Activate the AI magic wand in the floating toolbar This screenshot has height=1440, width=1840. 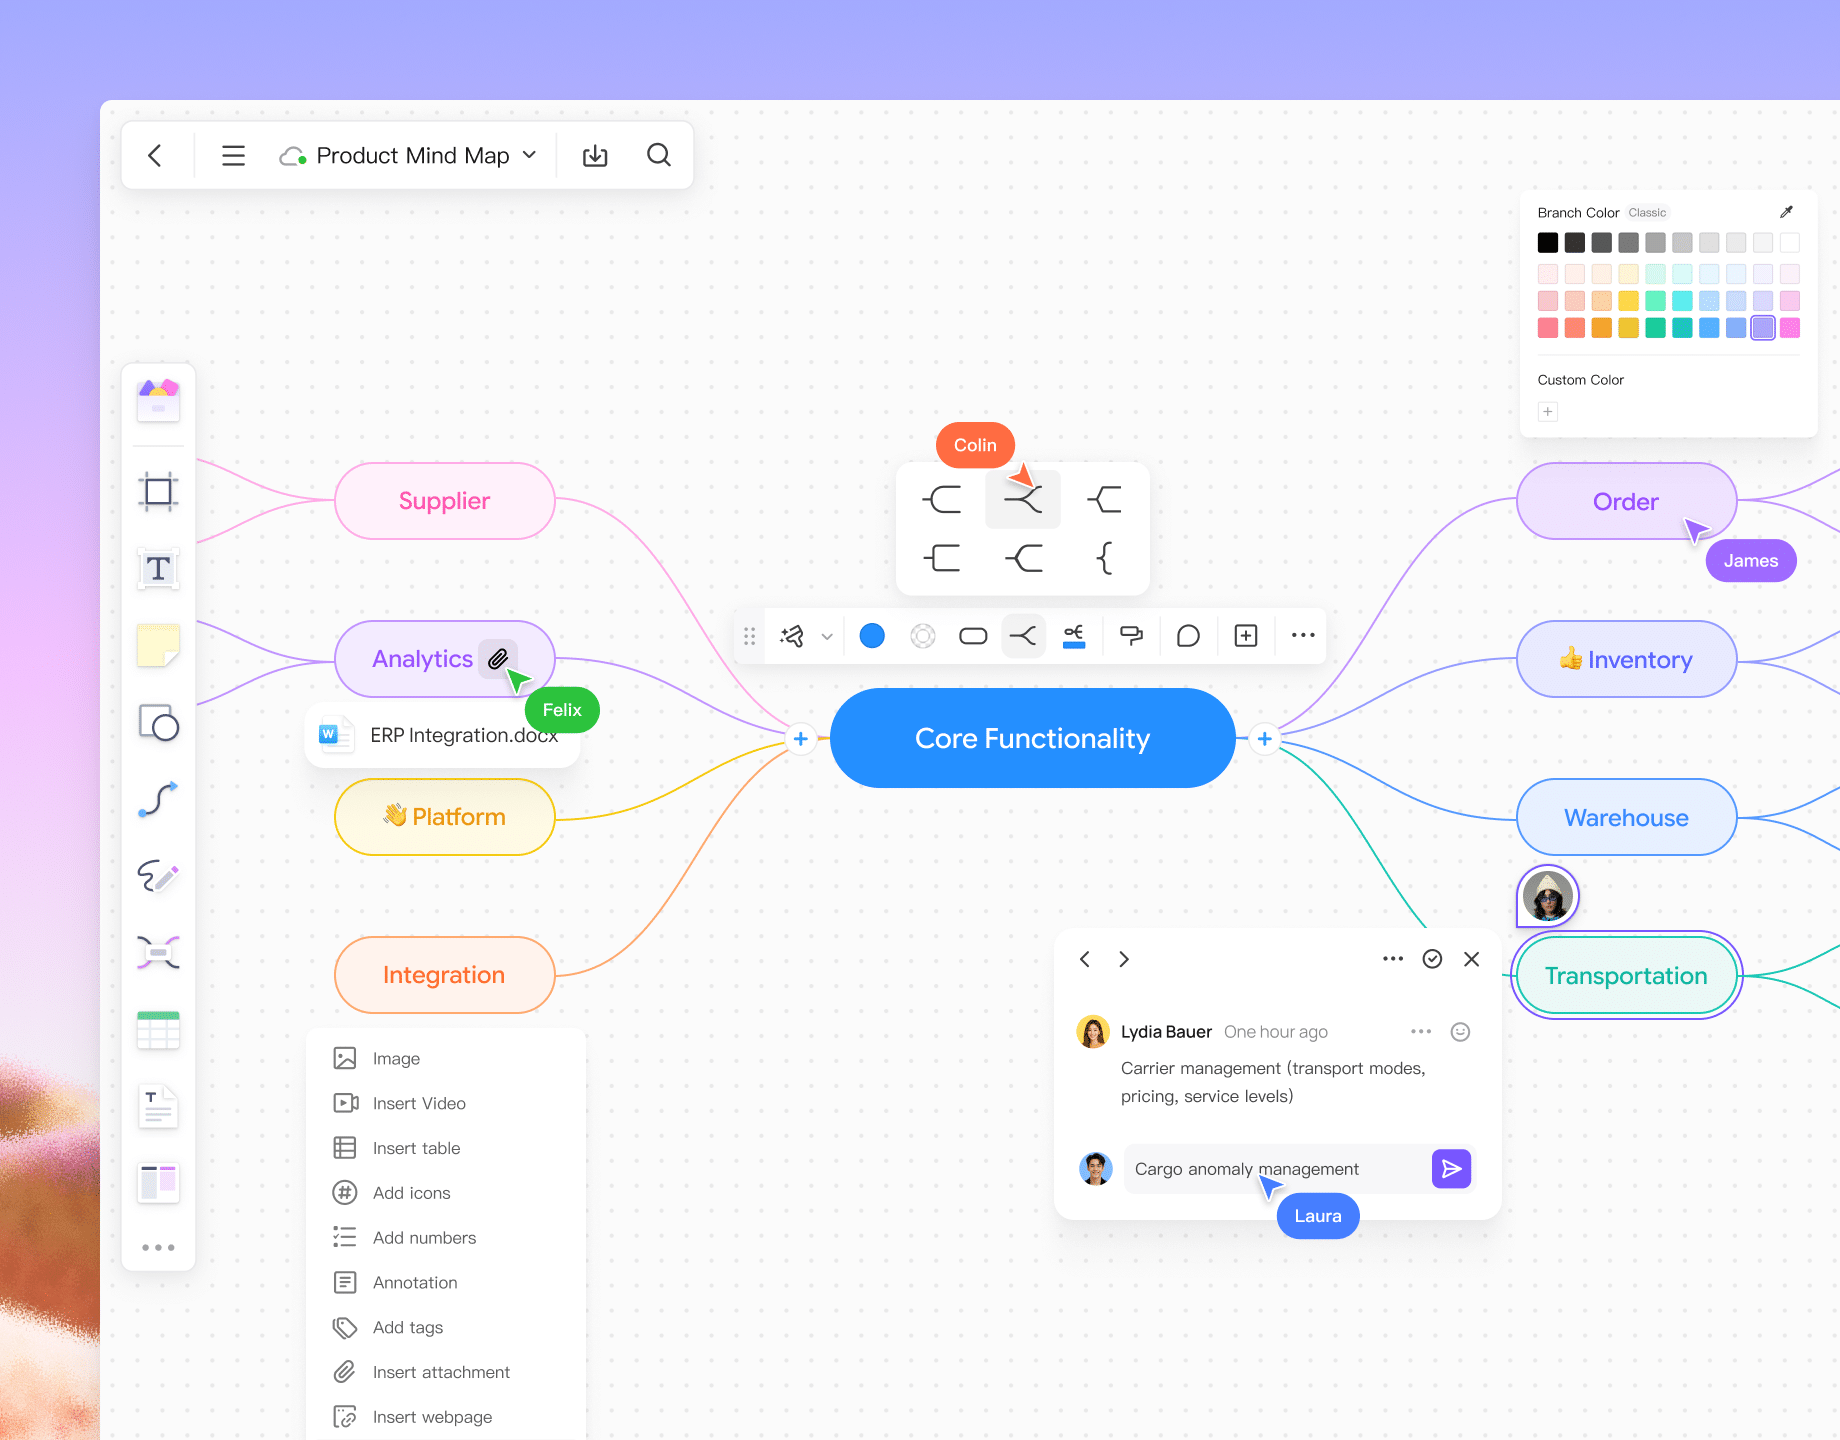[x=793, y=635]
